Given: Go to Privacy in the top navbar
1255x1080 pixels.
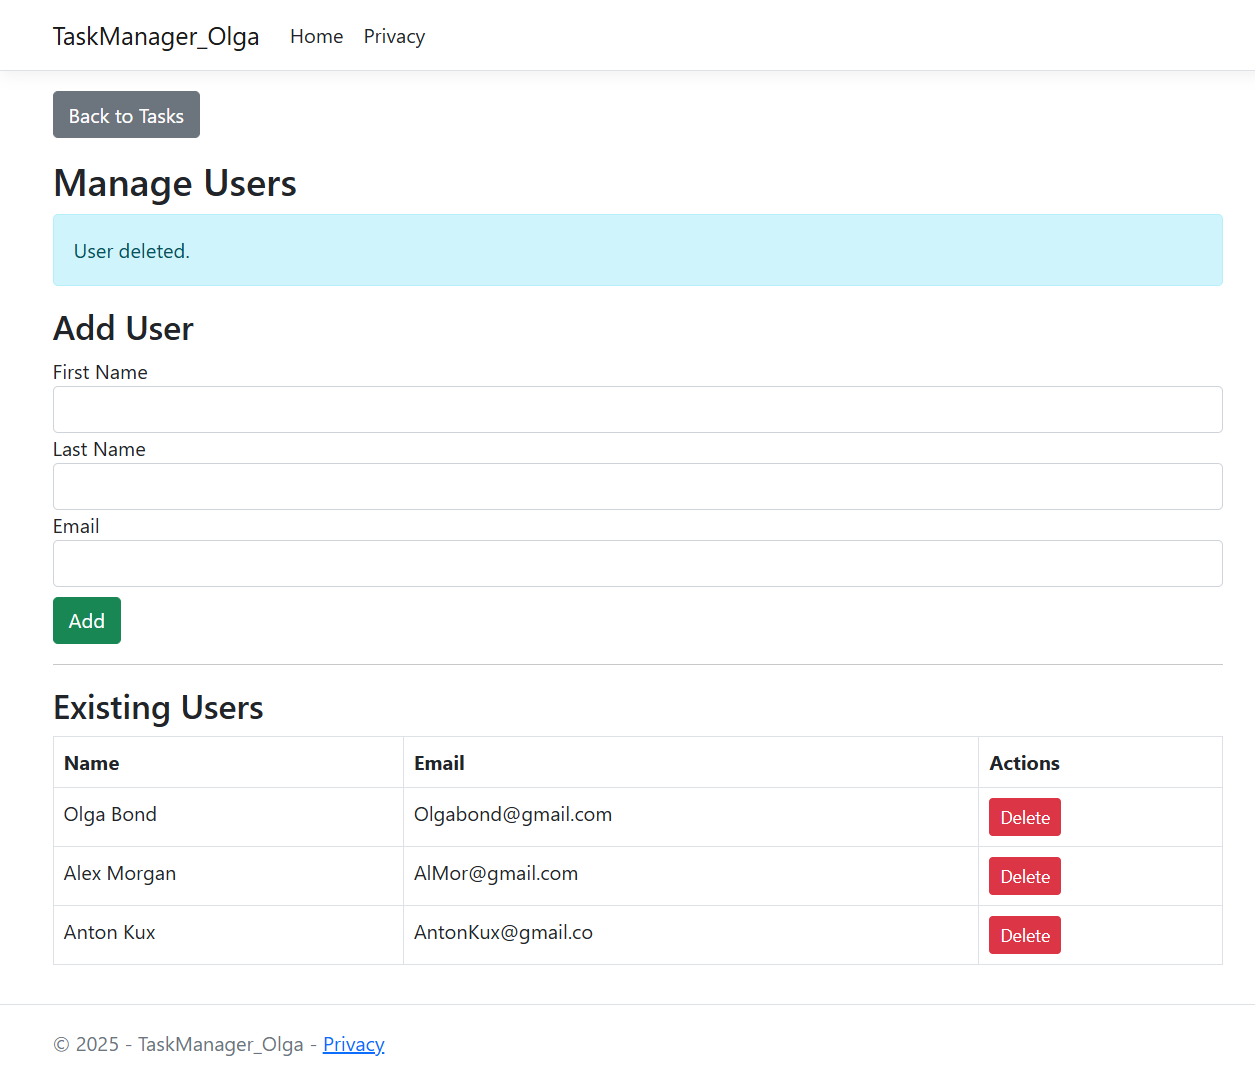Looking at the screenshot, I should click(394, 37).
